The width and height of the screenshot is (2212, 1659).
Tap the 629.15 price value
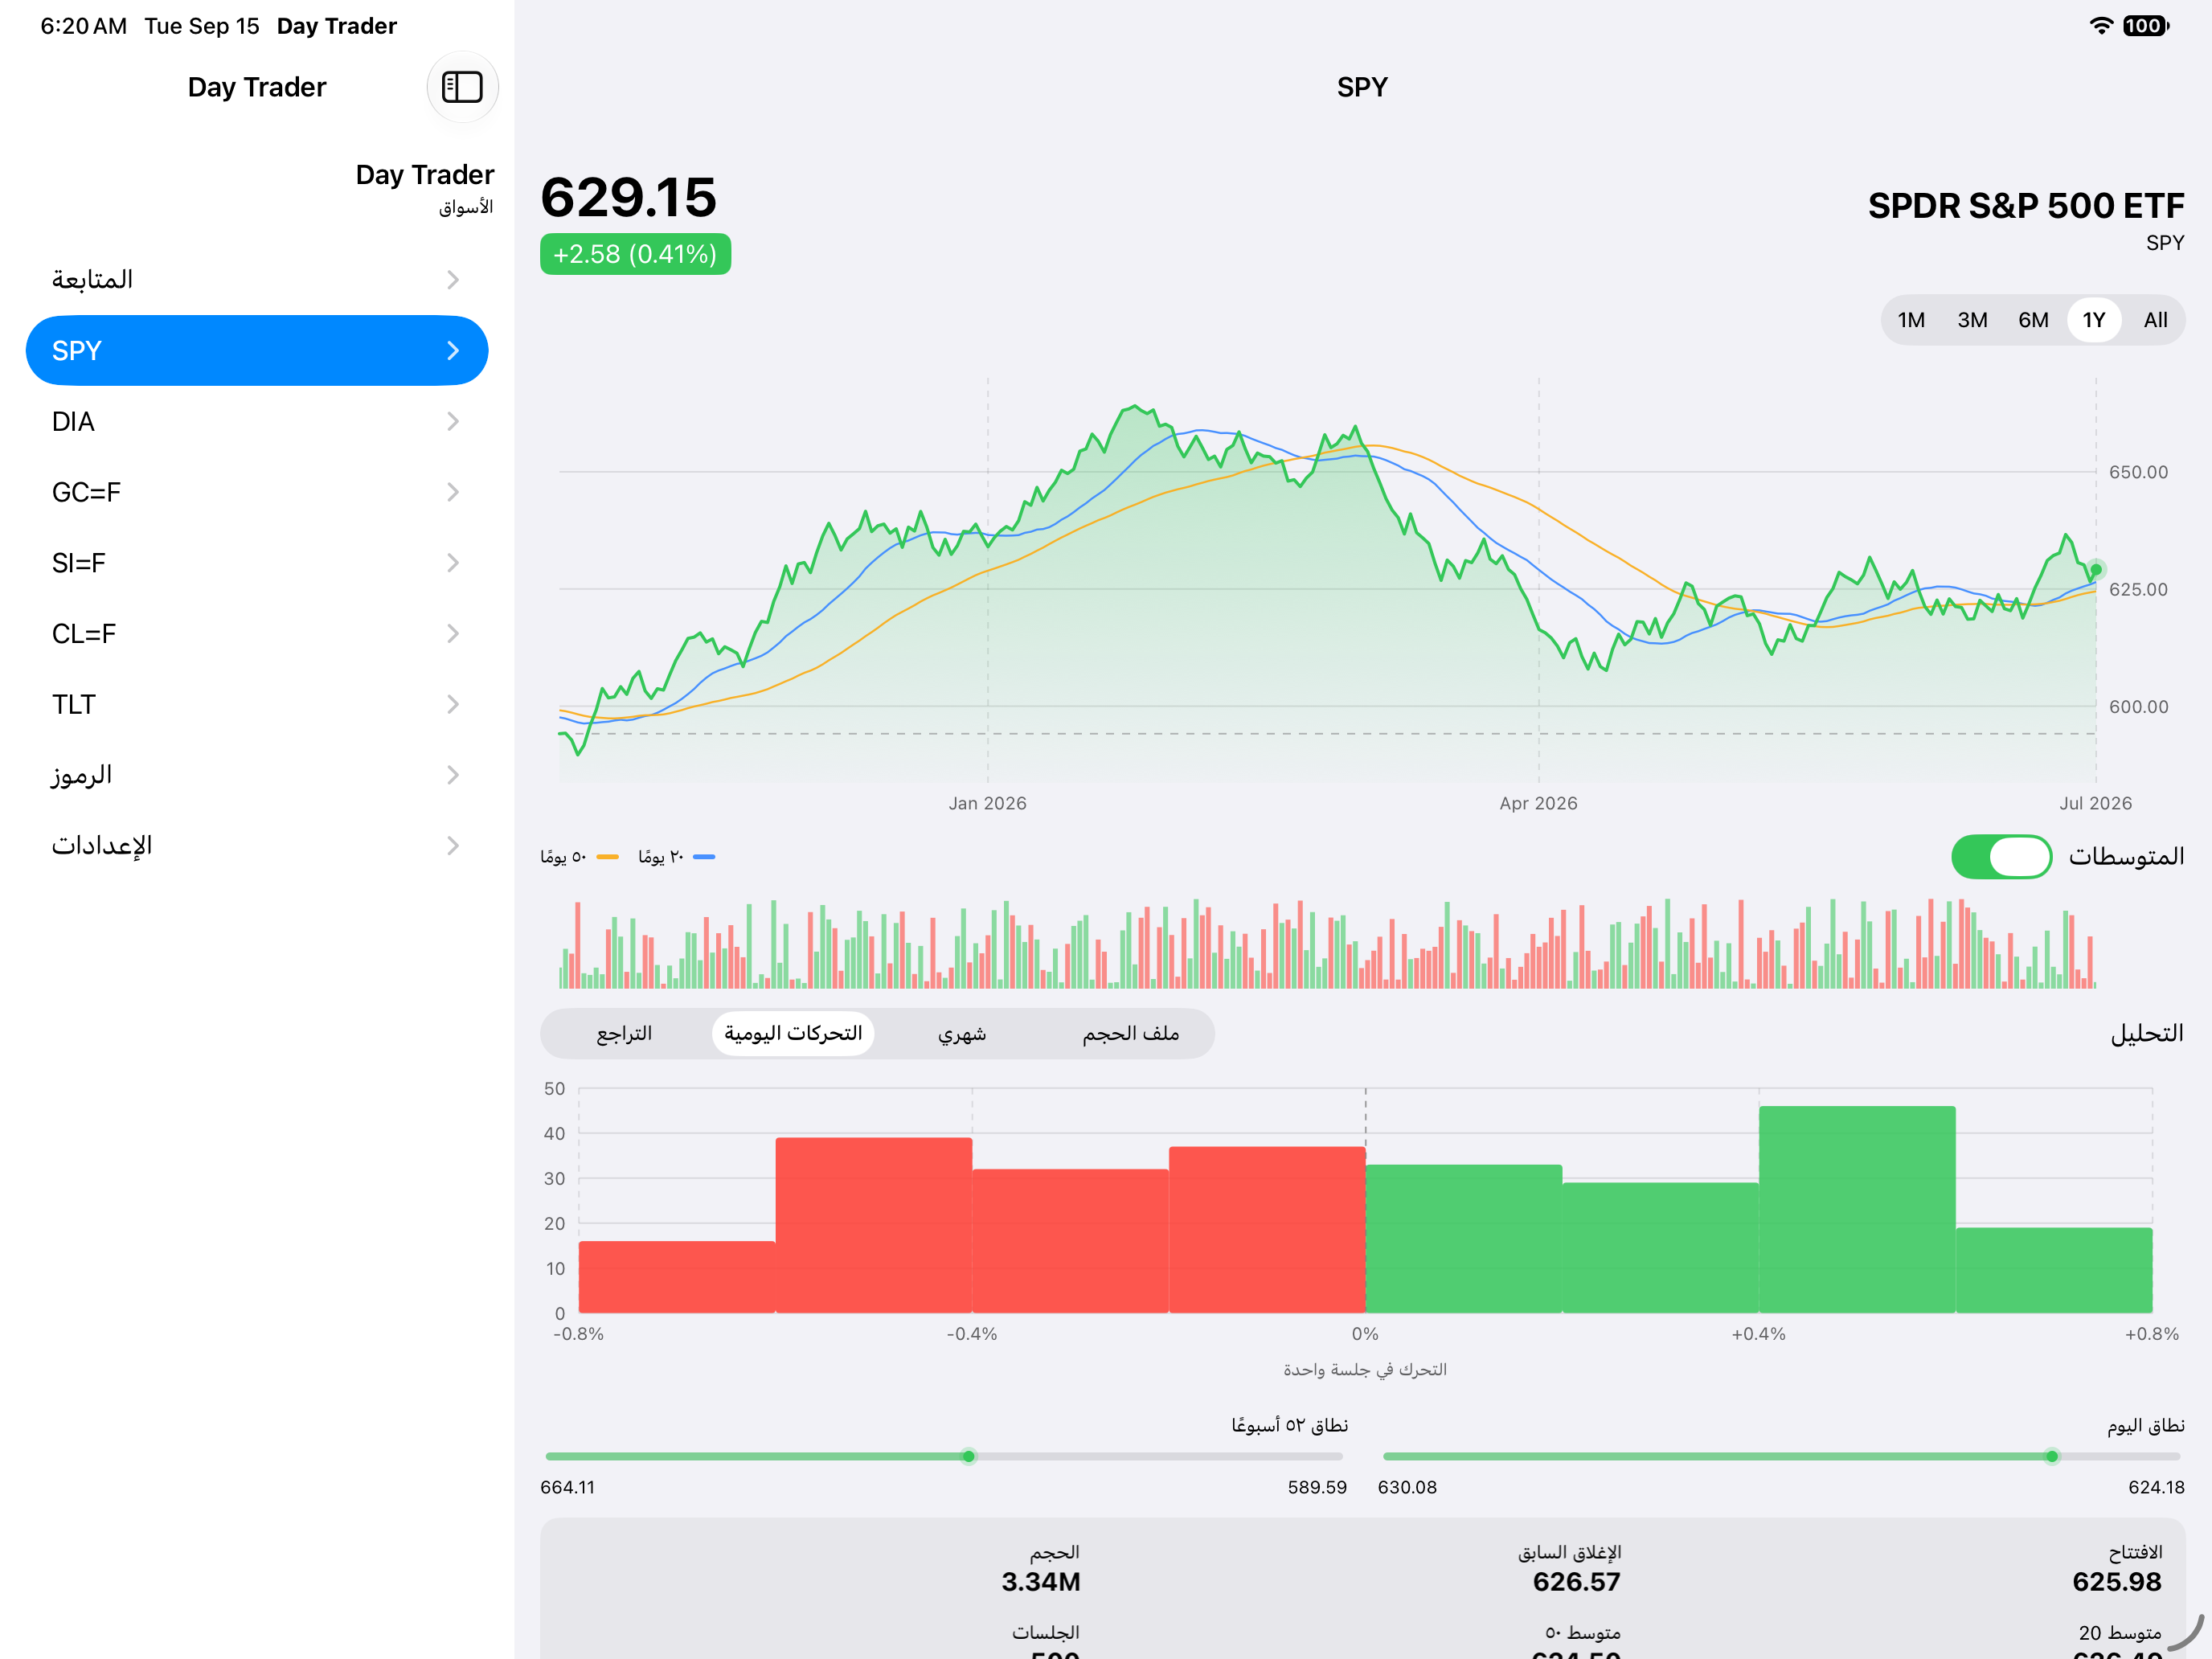point(628,197)
